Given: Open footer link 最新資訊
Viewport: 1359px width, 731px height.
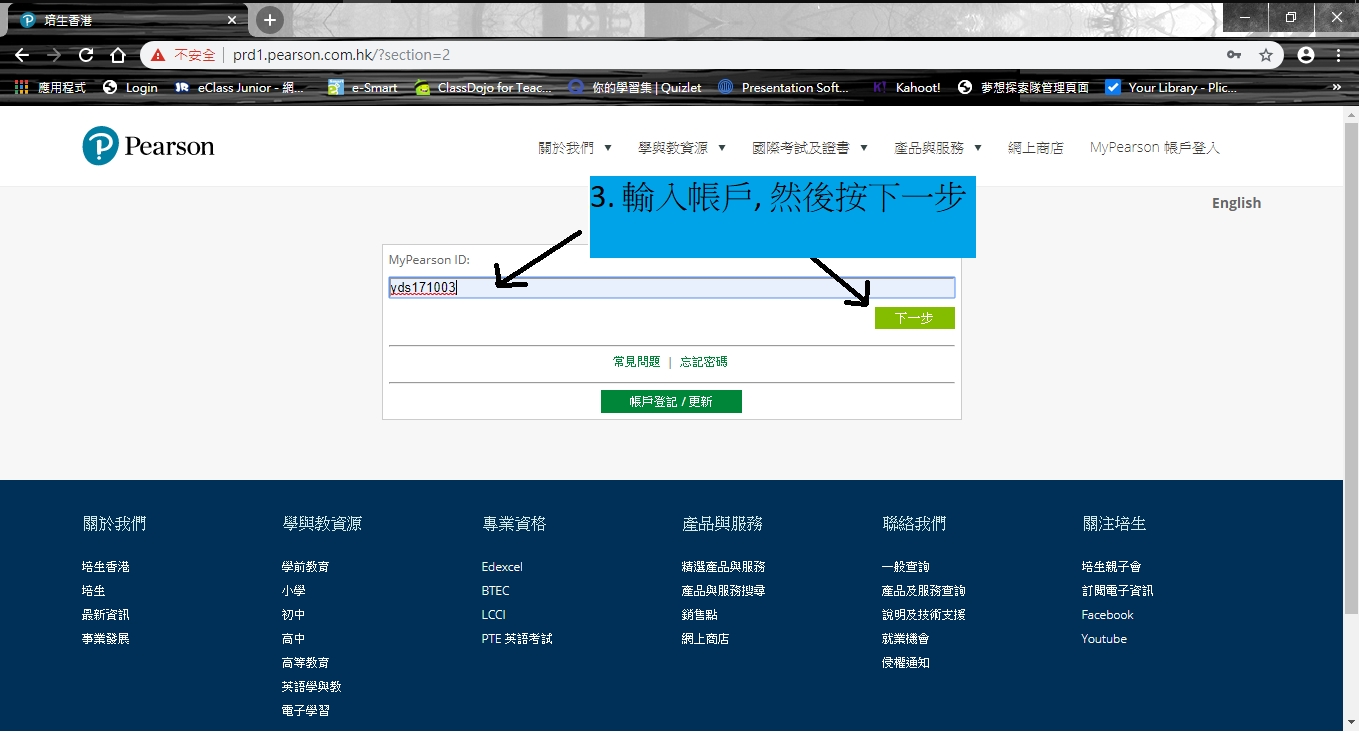Looking at the screenshot, I should tap(106, 615).
